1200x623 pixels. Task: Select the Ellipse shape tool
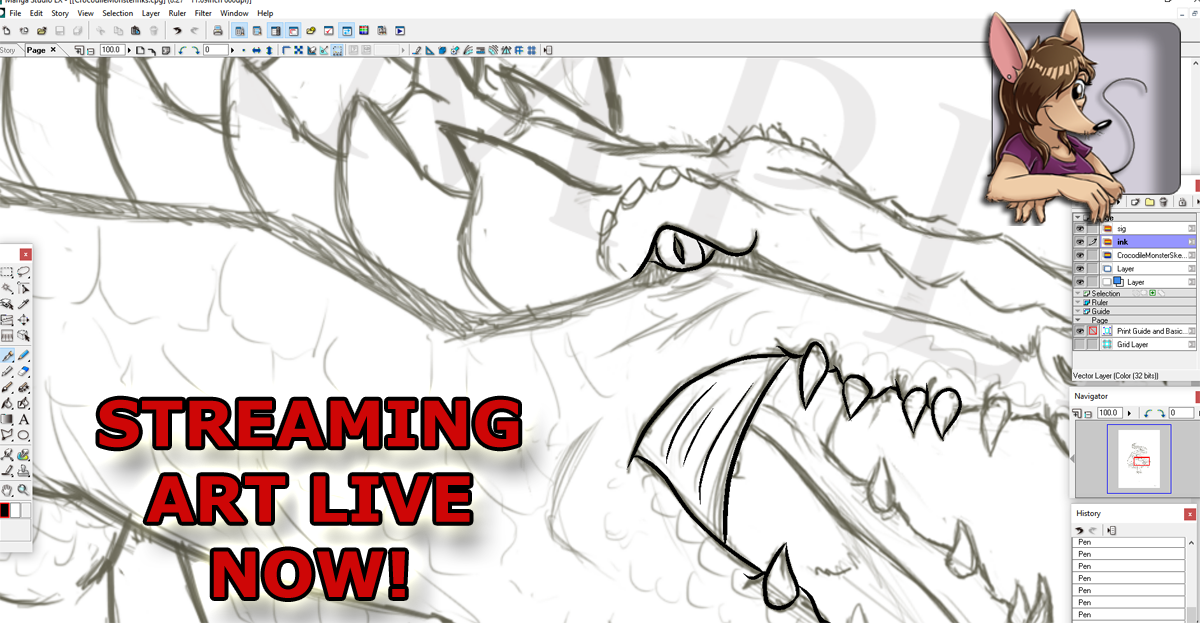click(23, 435)
